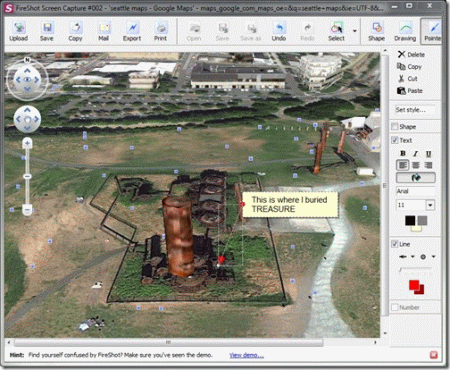Open the line end style dropdown

coord(433,256)
